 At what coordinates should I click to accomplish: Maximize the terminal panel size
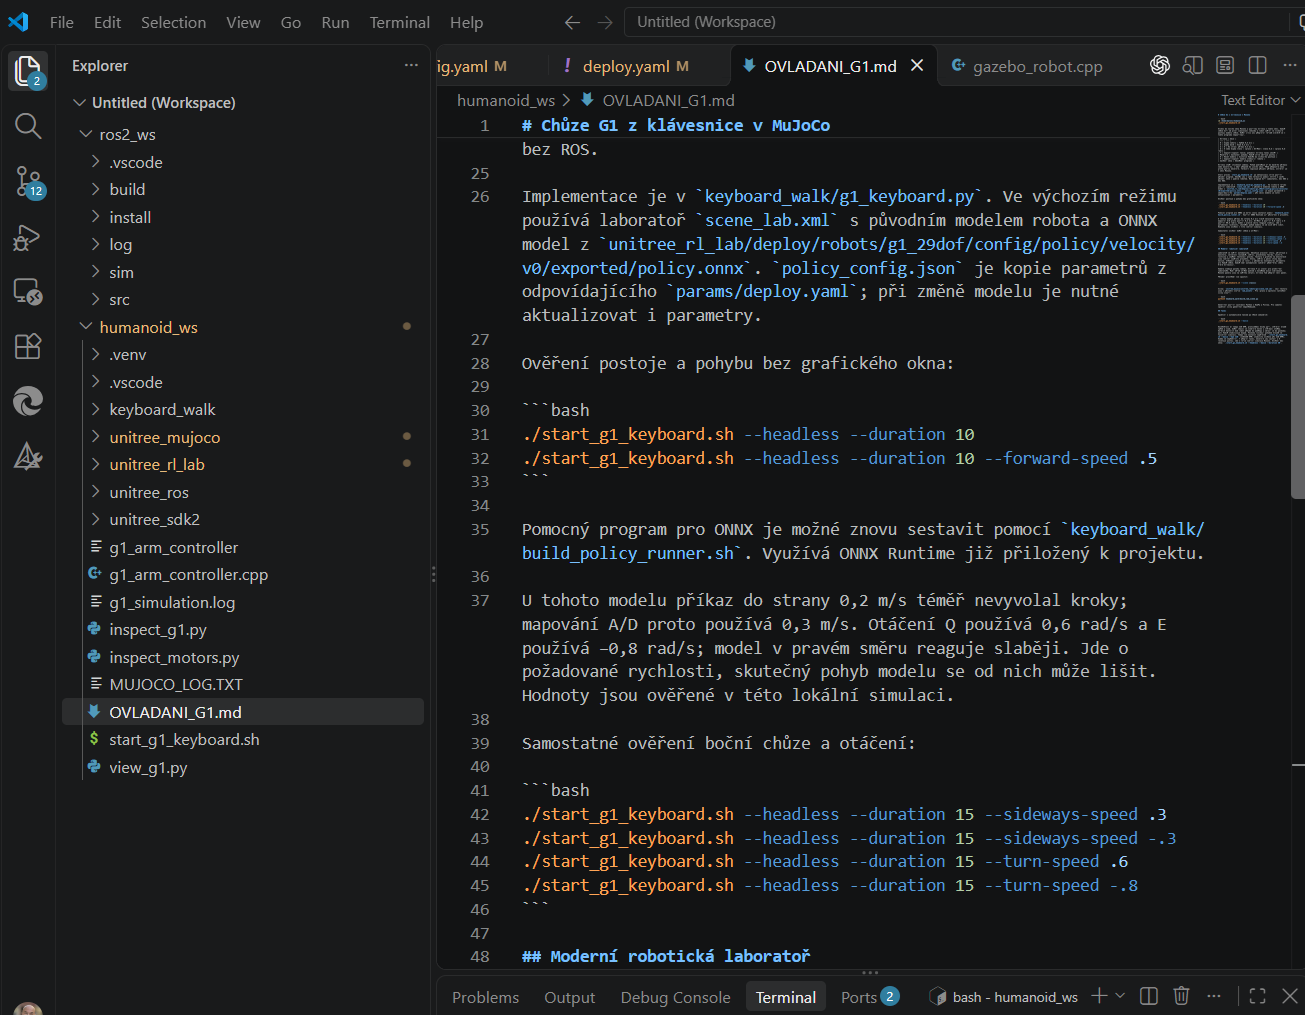pyautogui.click(x=1258, y=996)
